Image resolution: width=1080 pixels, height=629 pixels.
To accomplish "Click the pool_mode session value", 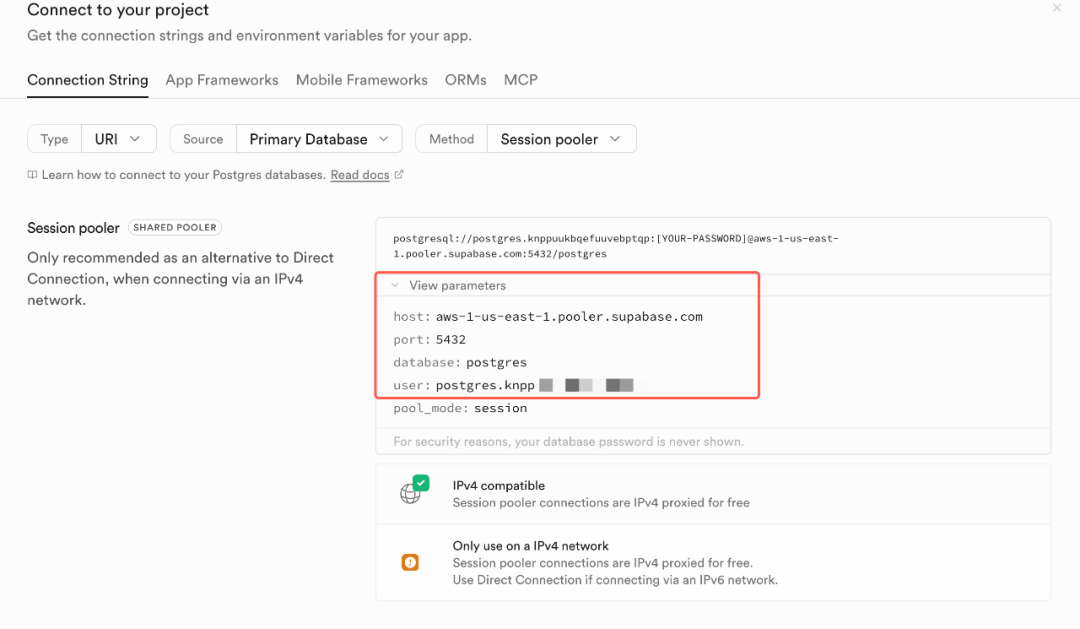I will (x=500, y=409).
